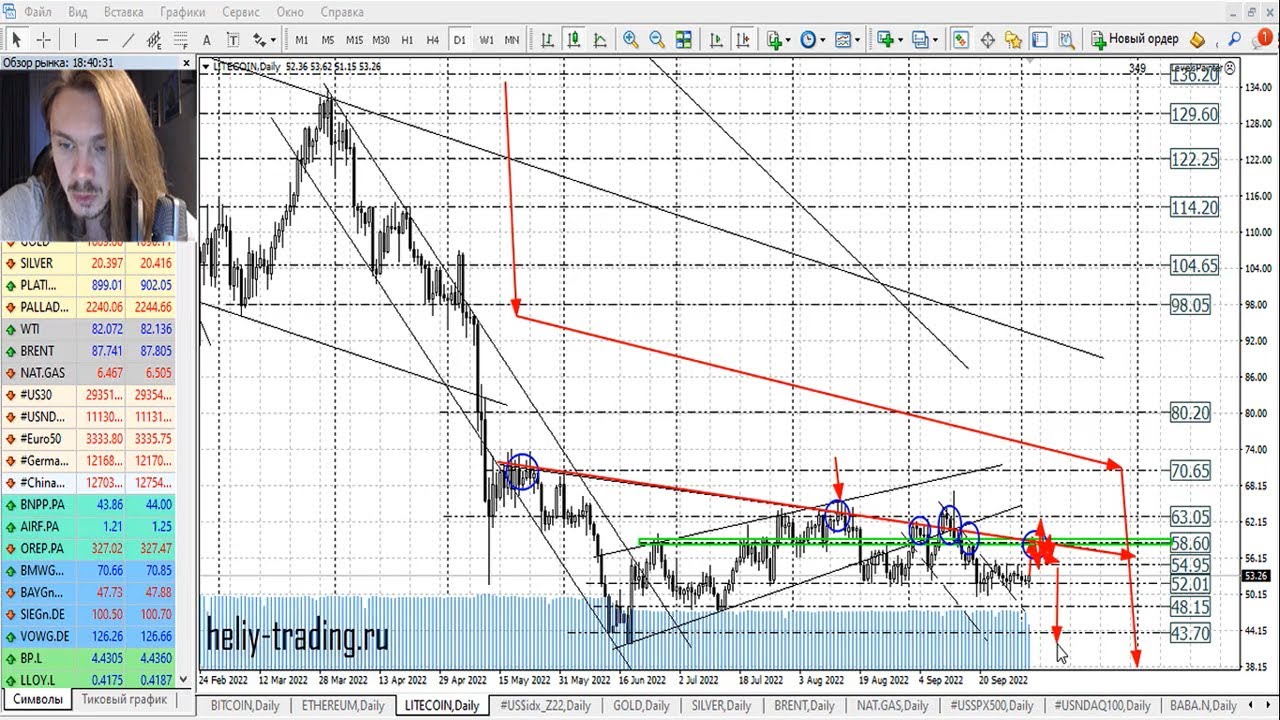Switch to the BITCOIN,Daily chart tab
1280x720 pixels.
tap(245, 705)
